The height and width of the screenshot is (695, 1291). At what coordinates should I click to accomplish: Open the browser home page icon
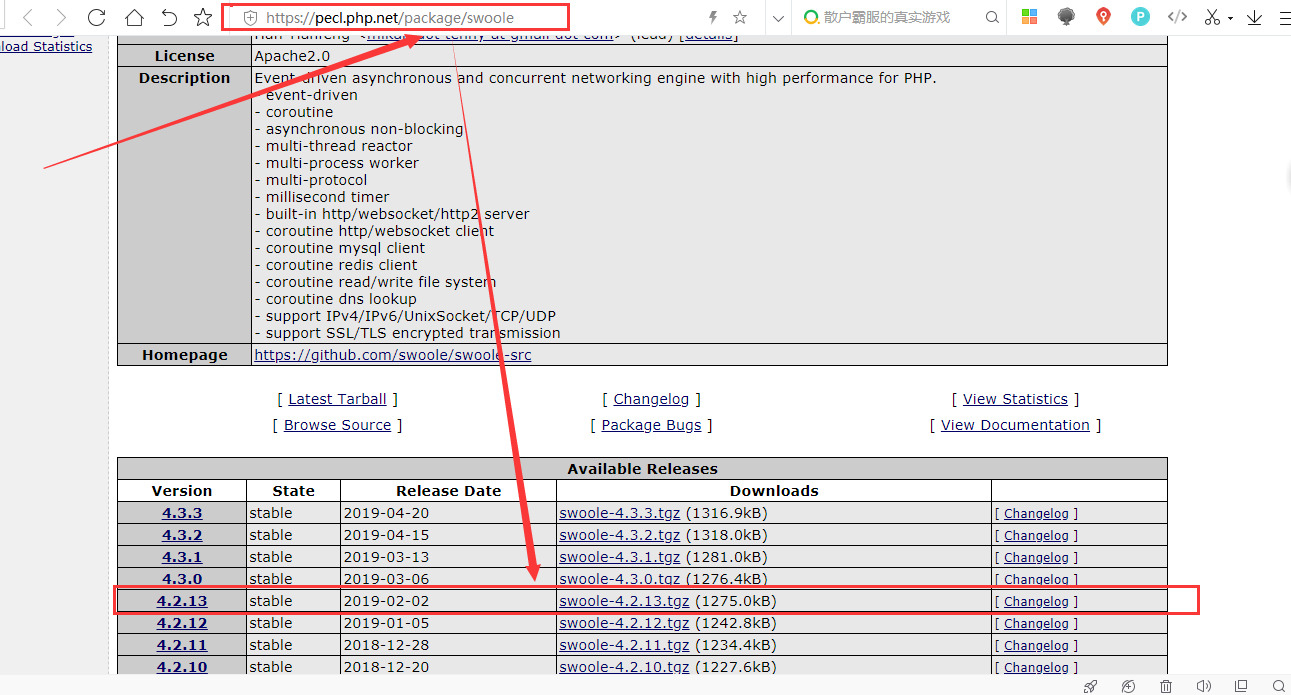pos(133,17)
